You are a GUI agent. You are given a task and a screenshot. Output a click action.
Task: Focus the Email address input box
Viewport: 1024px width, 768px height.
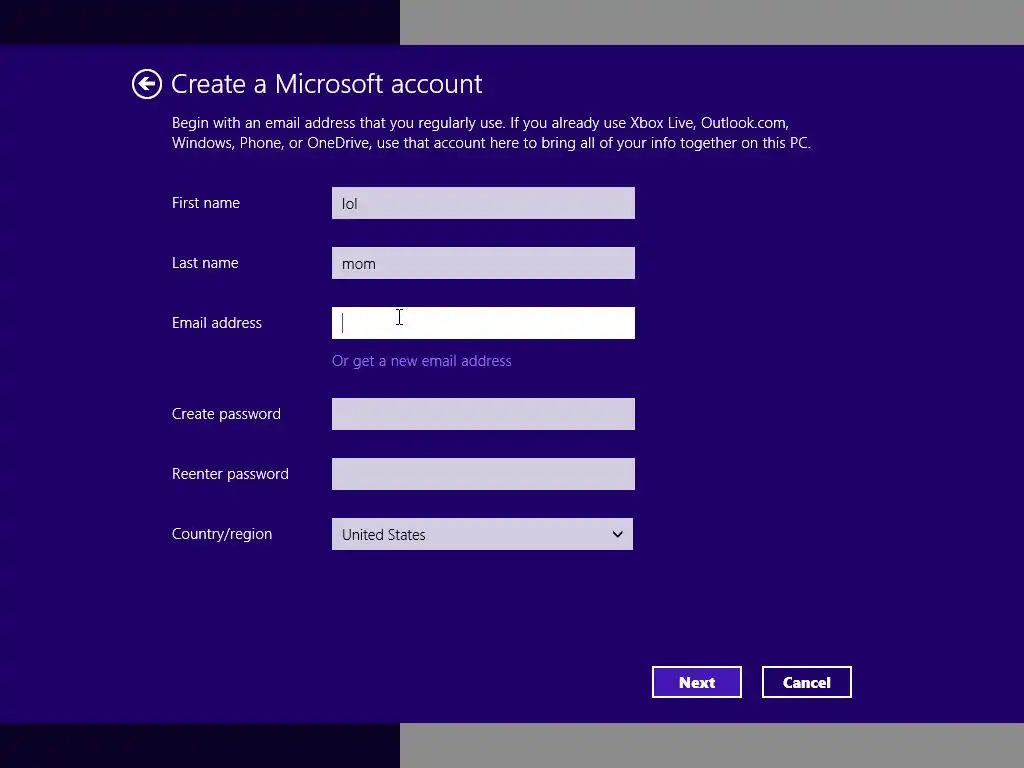tap(483, 323)
